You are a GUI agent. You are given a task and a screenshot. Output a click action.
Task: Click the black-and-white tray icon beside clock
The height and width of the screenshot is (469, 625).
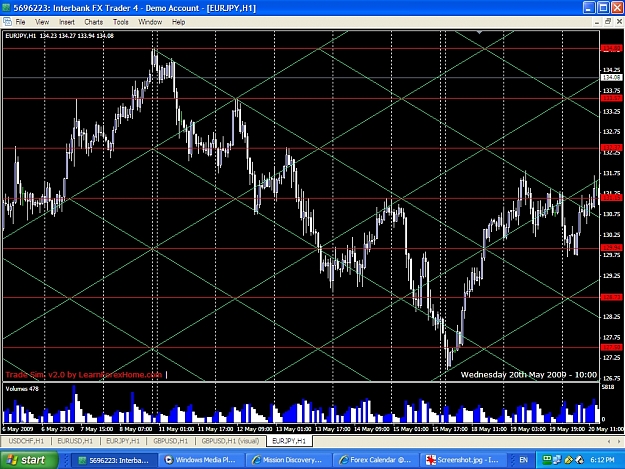(579, 460)
